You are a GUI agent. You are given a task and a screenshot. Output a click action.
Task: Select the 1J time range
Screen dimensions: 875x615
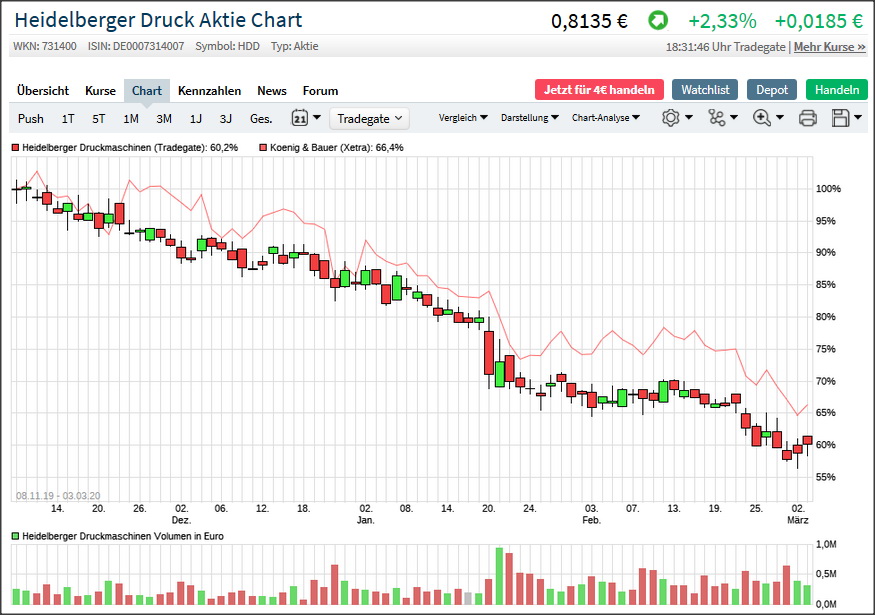coord(195,118)
